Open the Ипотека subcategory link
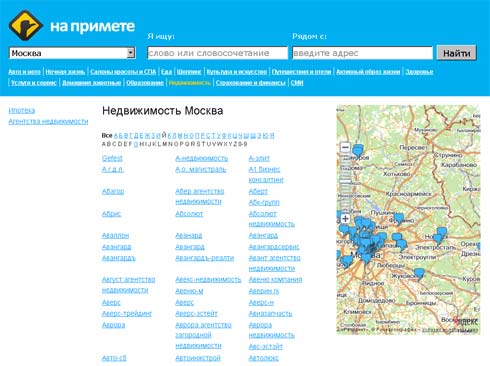 pyautogui.click(x=22, y=110)
